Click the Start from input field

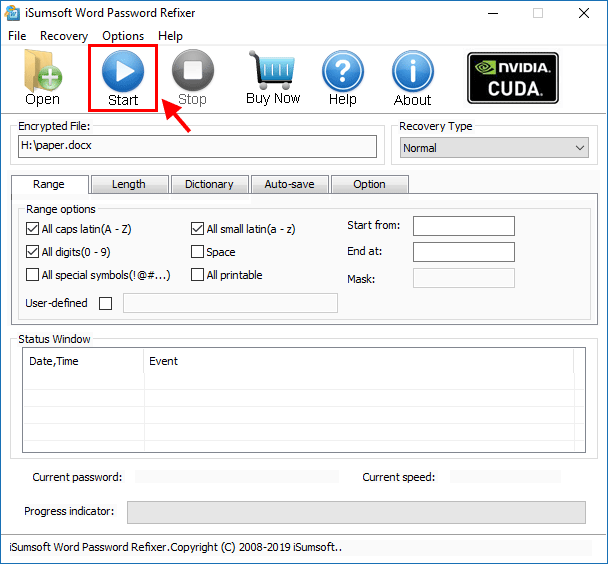coord(464,226)
